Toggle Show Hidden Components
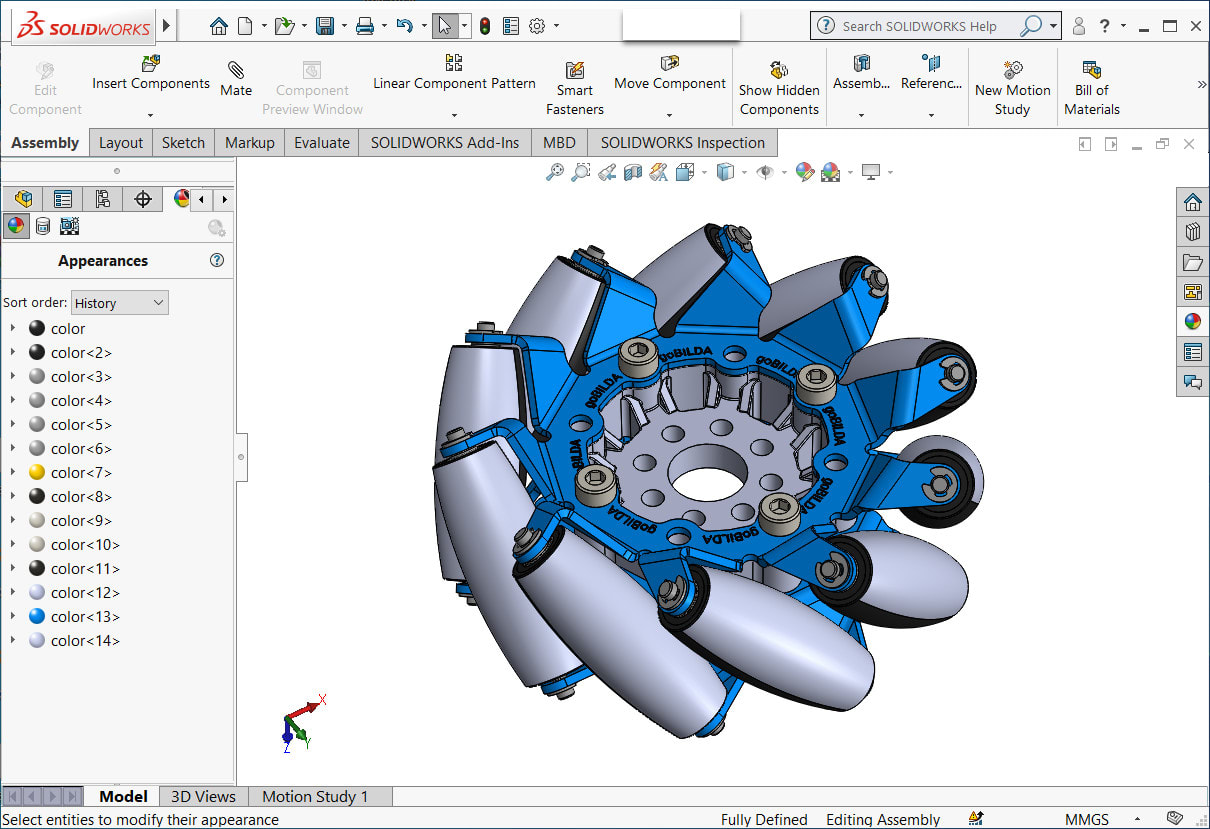The image size is (1210, 829). [779, 88]
